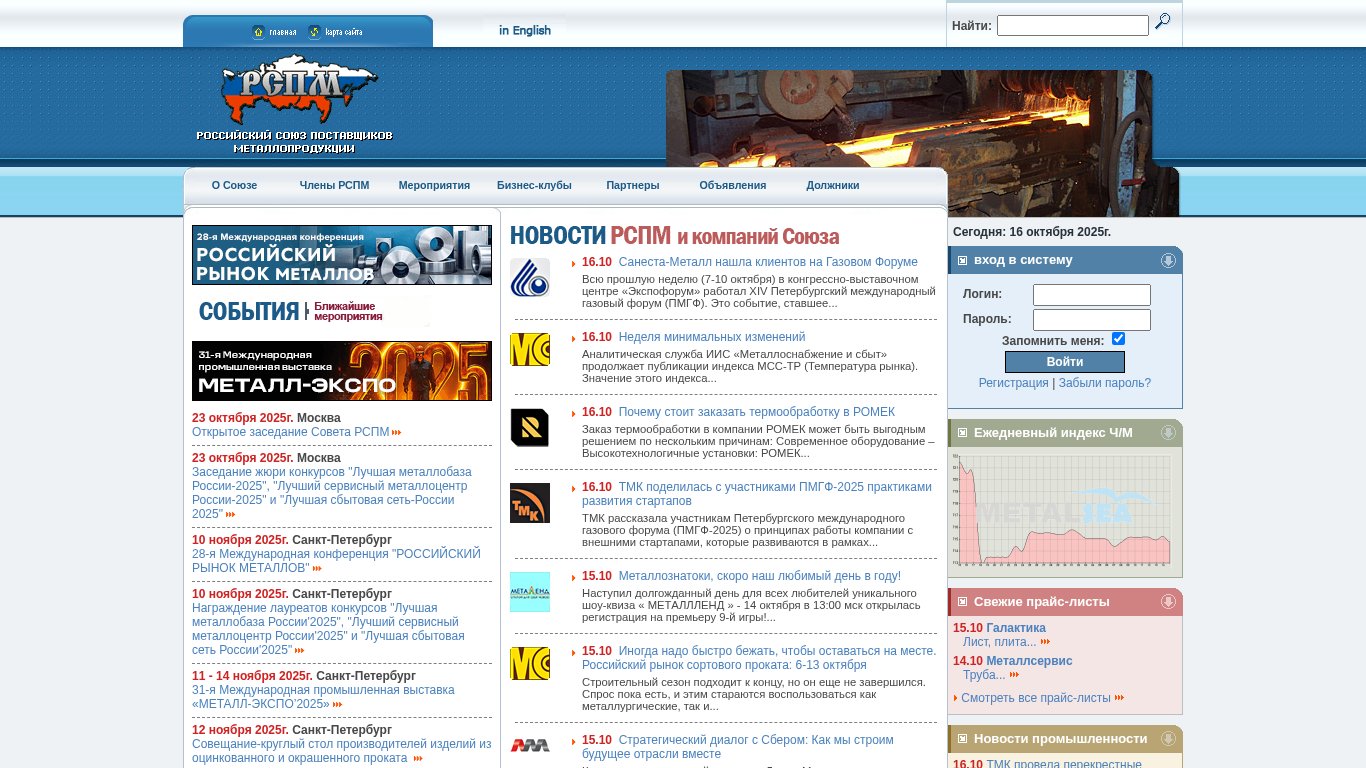Open Санеста-Металл company logo
Viewport: 1366px width, 768px height.
(530, 277)
